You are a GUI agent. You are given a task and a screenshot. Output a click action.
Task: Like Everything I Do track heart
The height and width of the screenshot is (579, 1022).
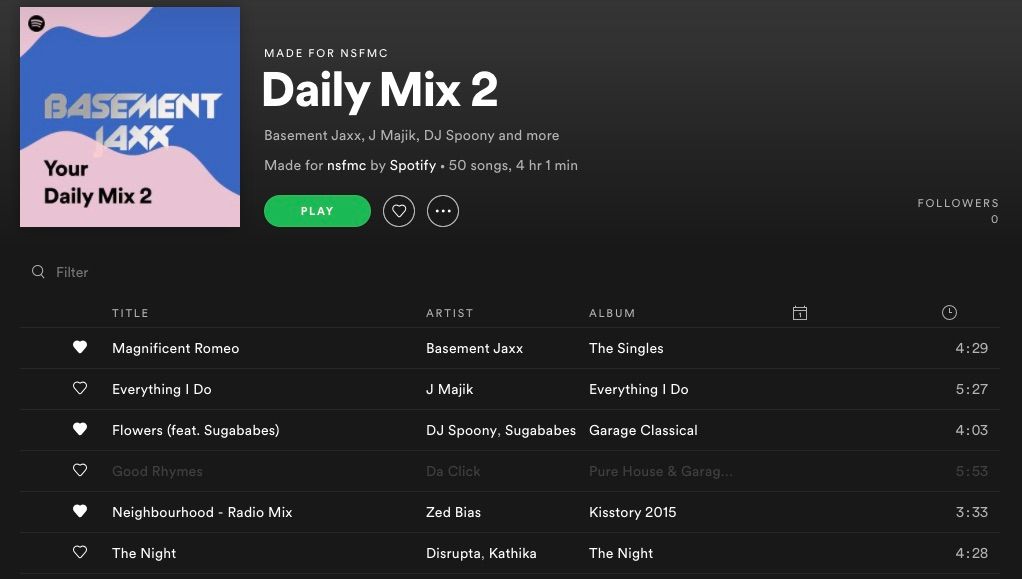click(x=80, y=388)
